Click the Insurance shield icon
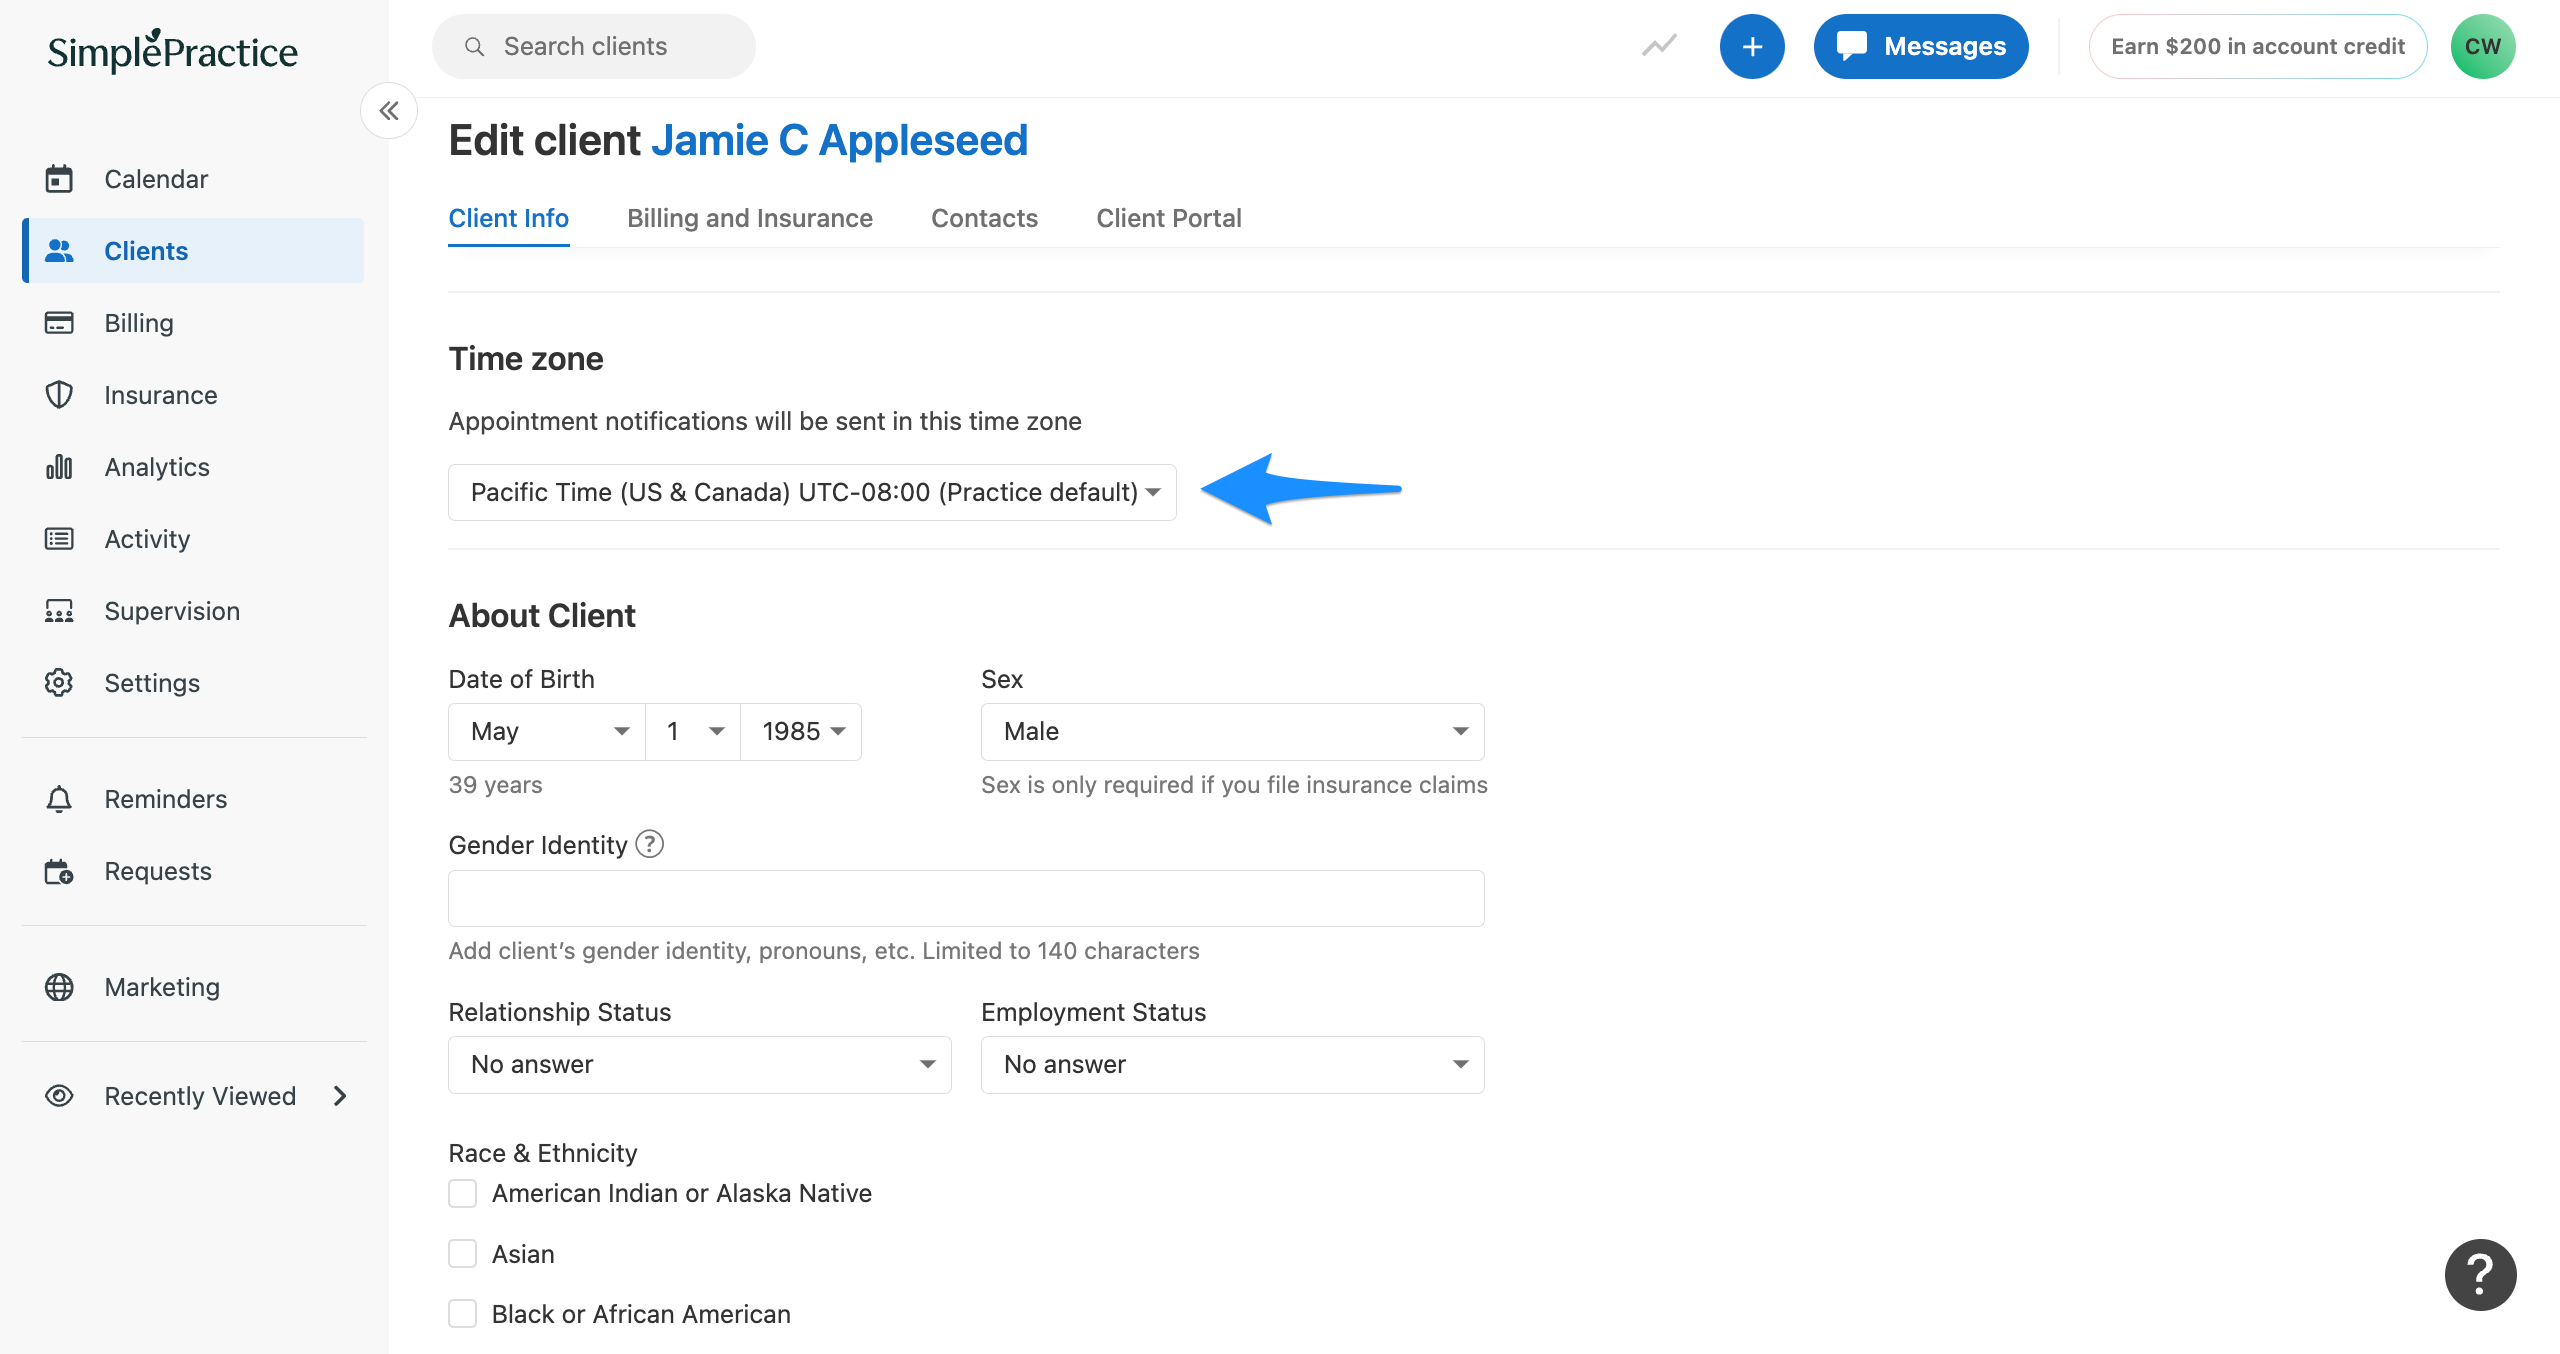 coord(59,395)
